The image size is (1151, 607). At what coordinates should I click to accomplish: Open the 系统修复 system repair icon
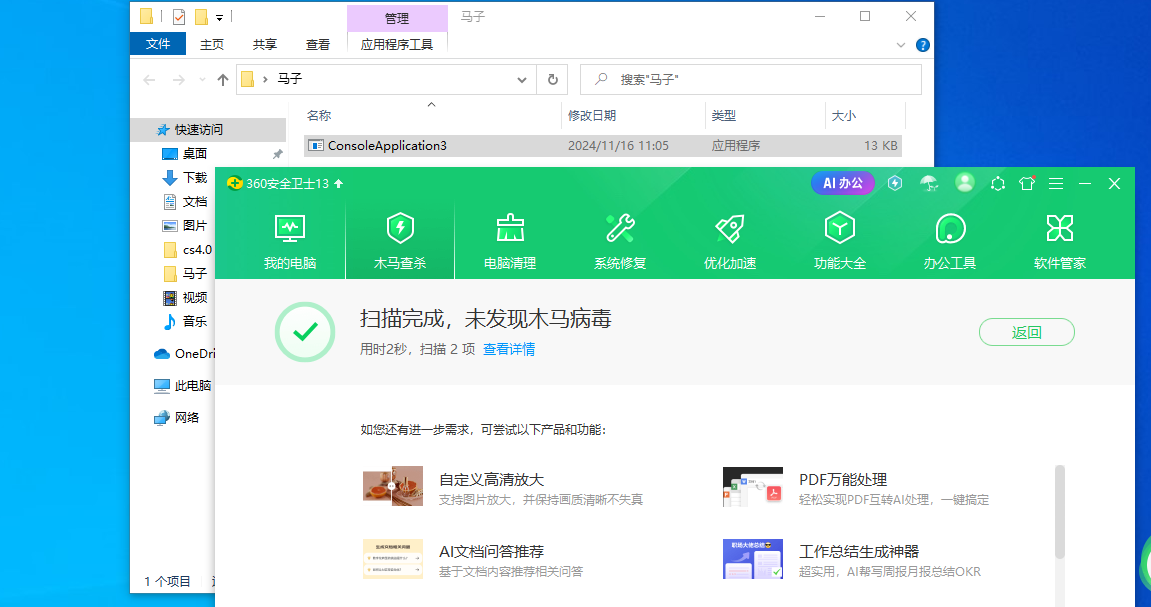pos(619,228)
